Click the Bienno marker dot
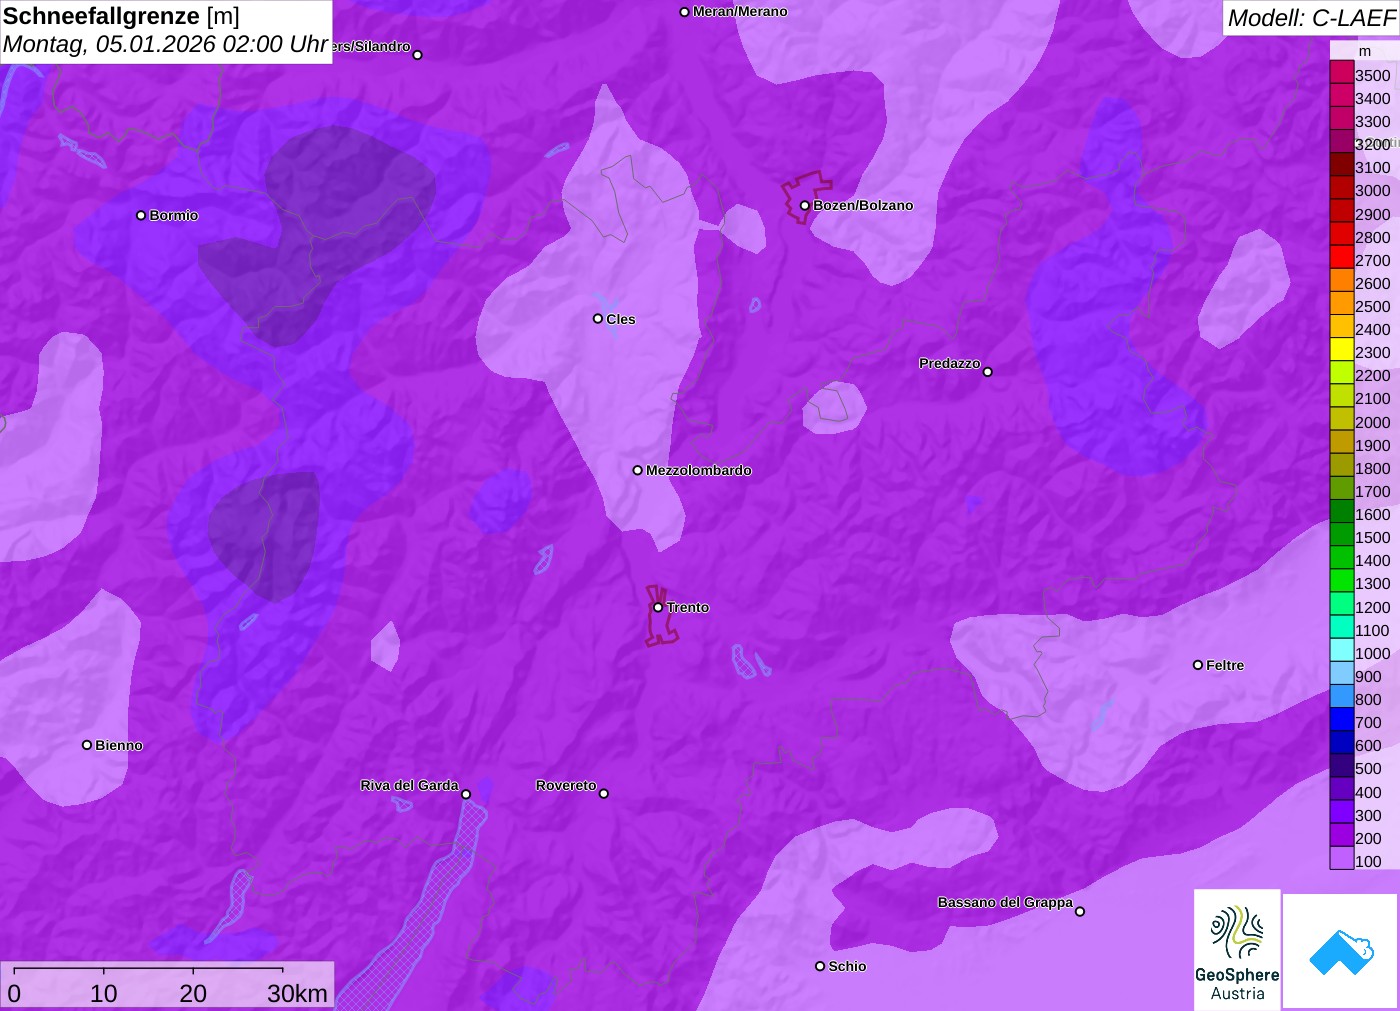 (x=87, y=745)
